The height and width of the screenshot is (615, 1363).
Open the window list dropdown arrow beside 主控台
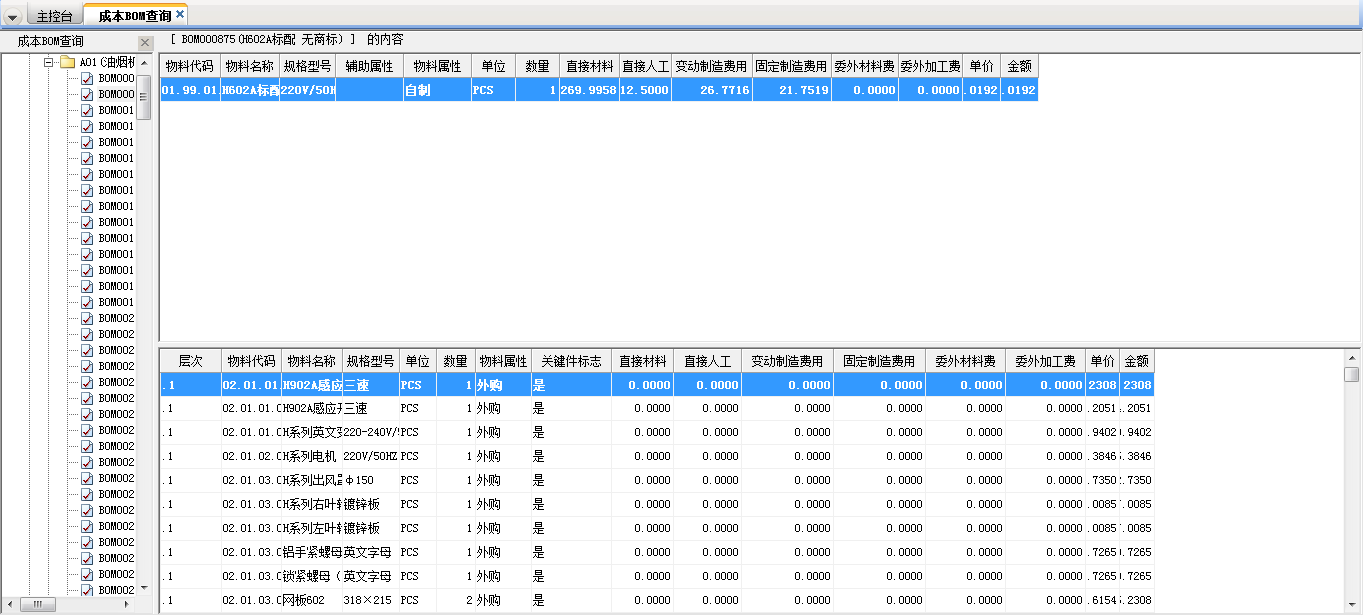click(x=12, y=18)
